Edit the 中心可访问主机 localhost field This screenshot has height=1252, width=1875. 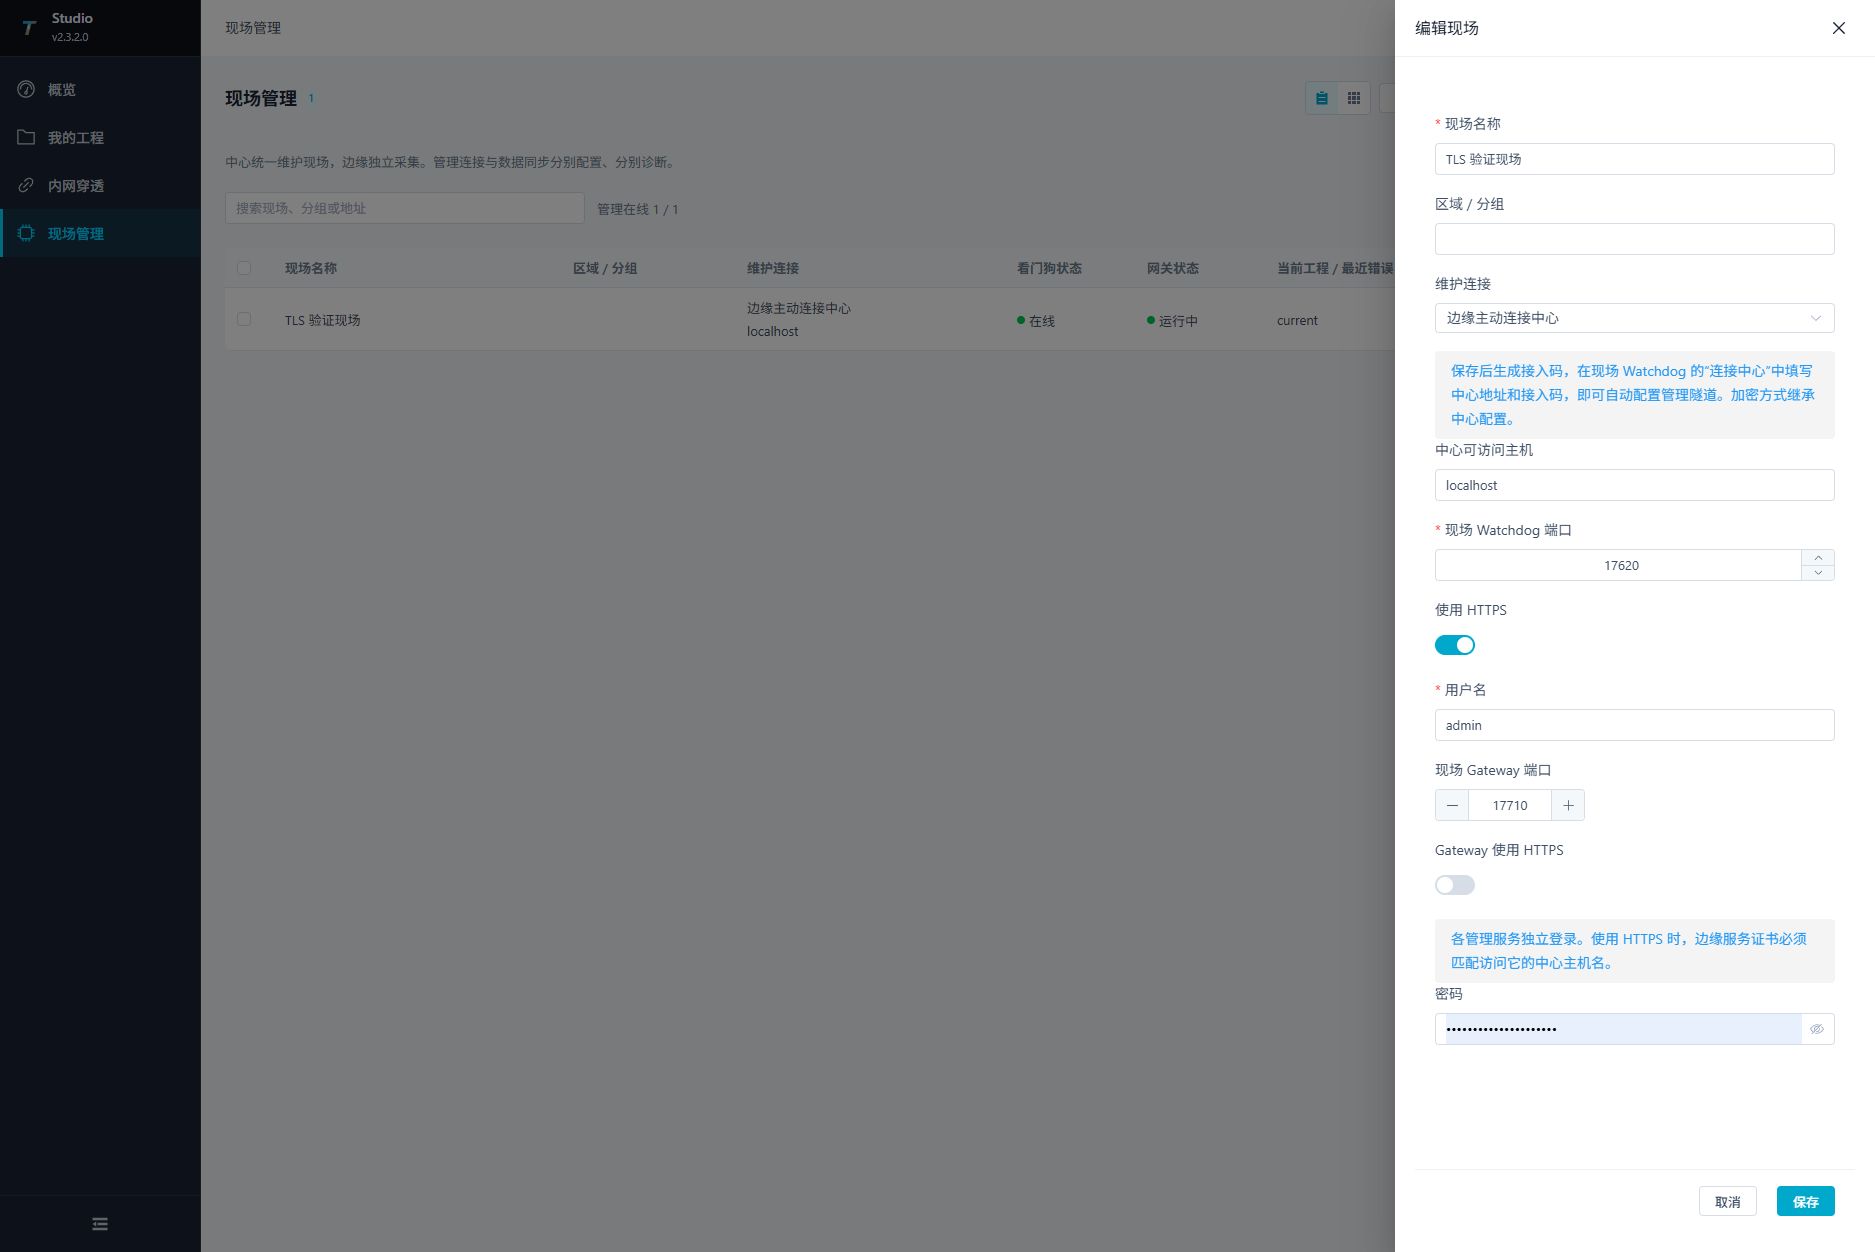1634,485
